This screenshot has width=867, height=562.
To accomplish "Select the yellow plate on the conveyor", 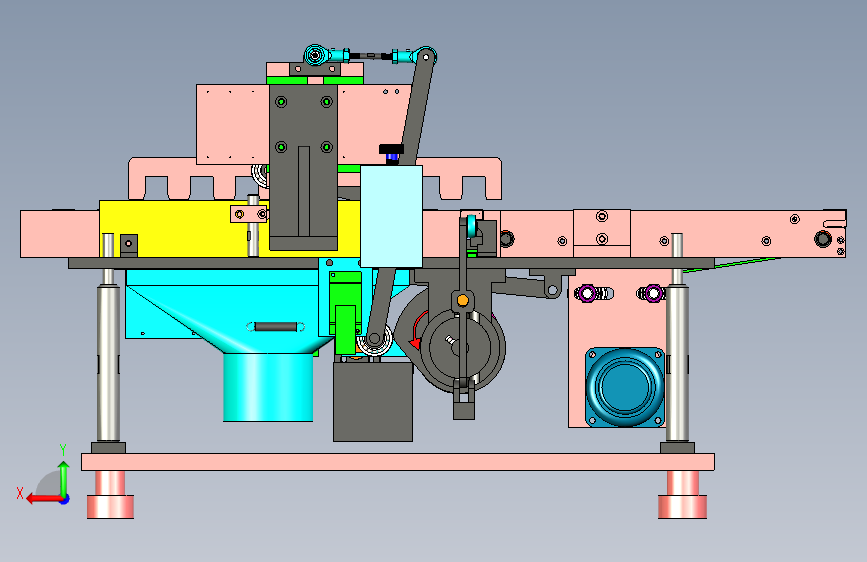I will [182, 228].
